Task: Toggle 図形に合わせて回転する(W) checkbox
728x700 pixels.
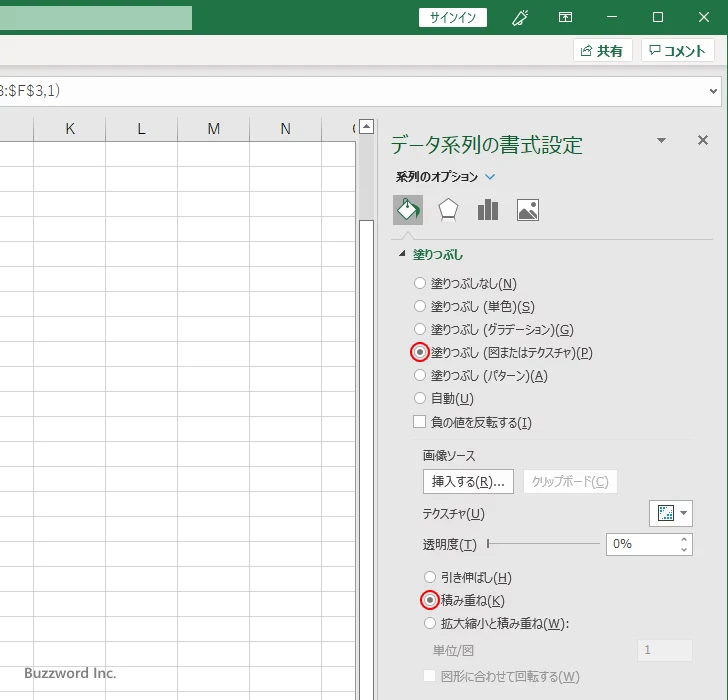Action: pyautogui.click(x=429, y=675)
